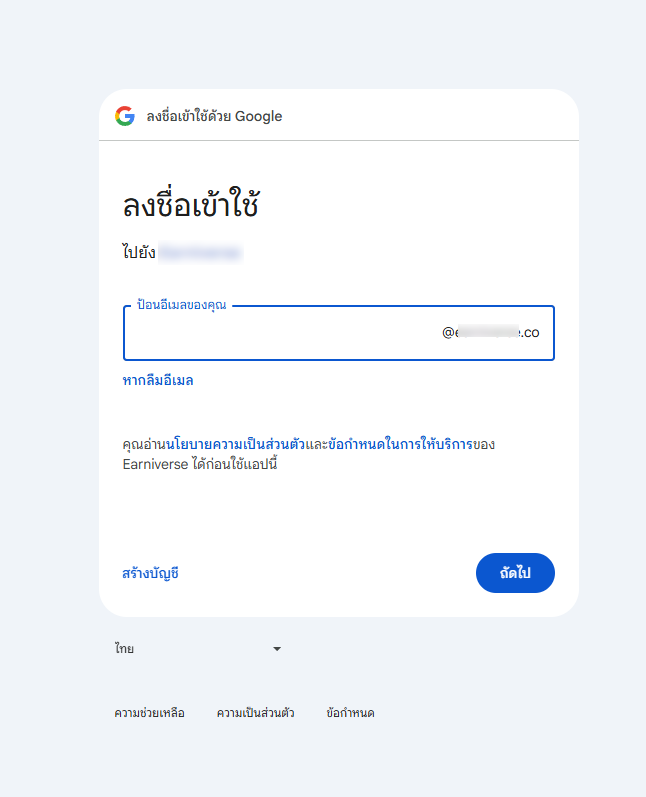This screenshot has height=797, width=646.
Task: Click the ได้ก่อนใช้แอปนี้ notice text
Action: coord(233,464)
